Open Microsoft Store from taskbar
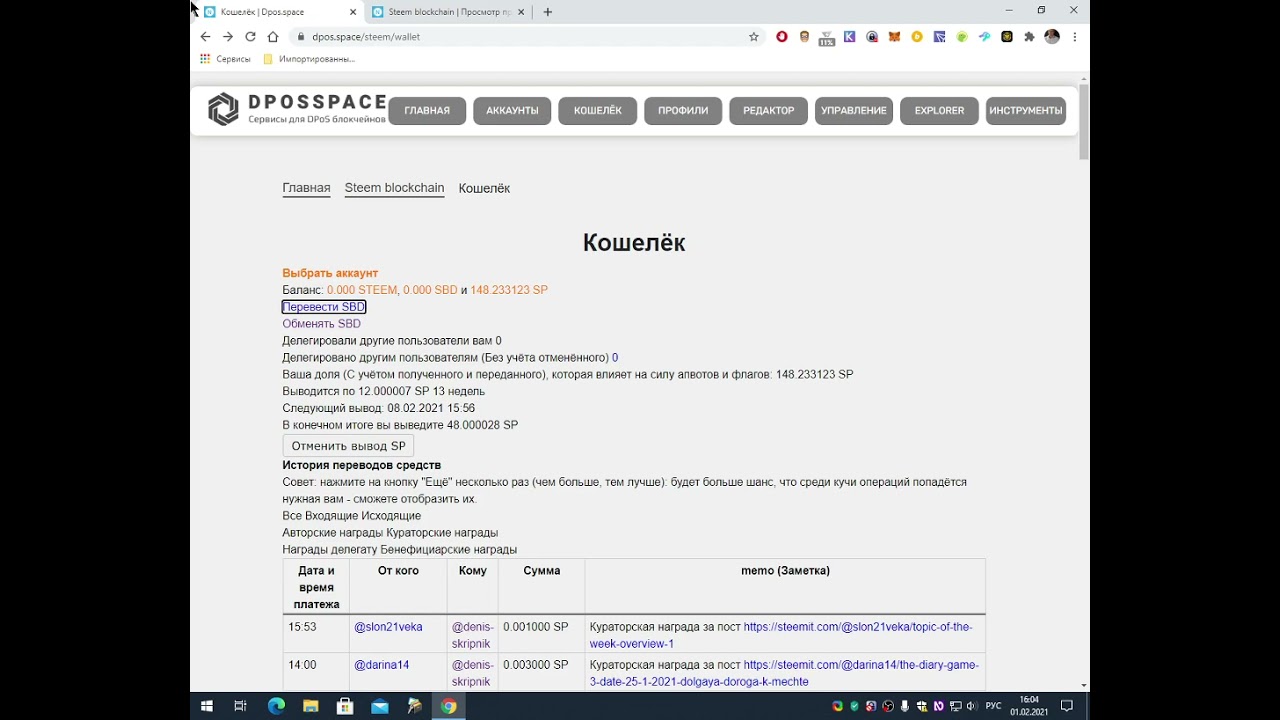Screen dimensions: 1280x720 coord(345,706)
